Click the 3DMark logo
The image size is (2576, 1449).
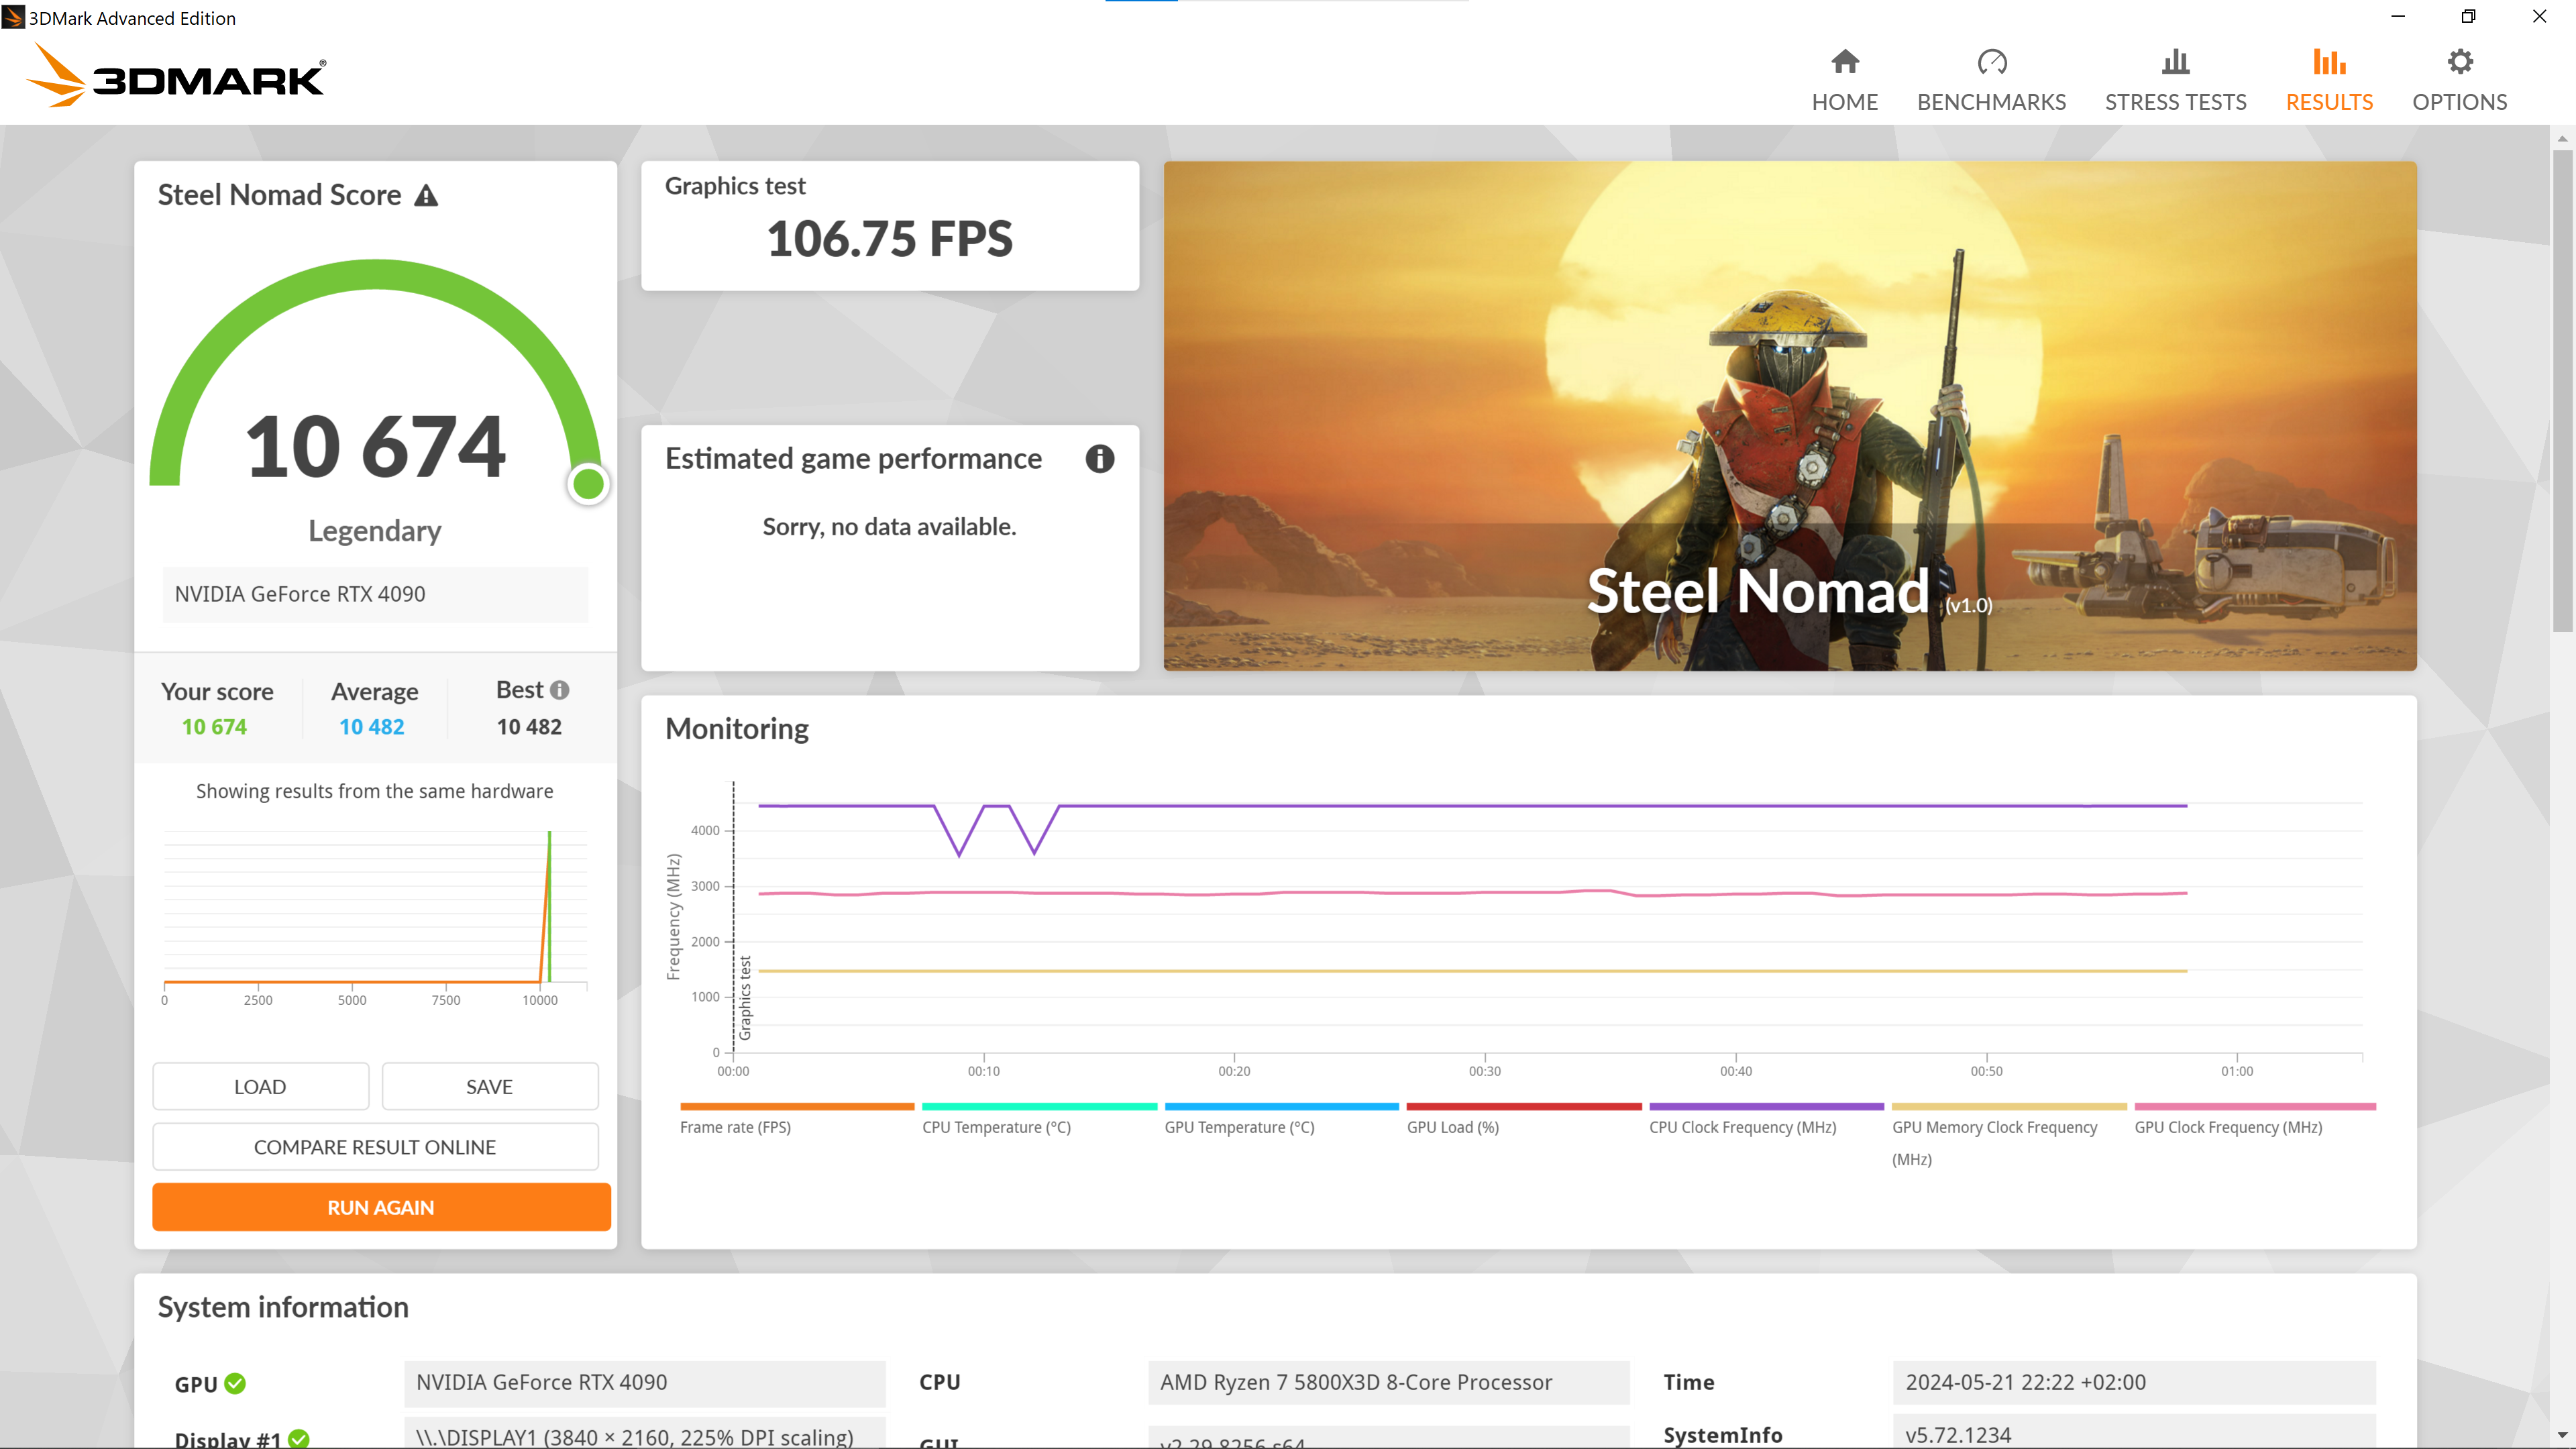(176, 77)
